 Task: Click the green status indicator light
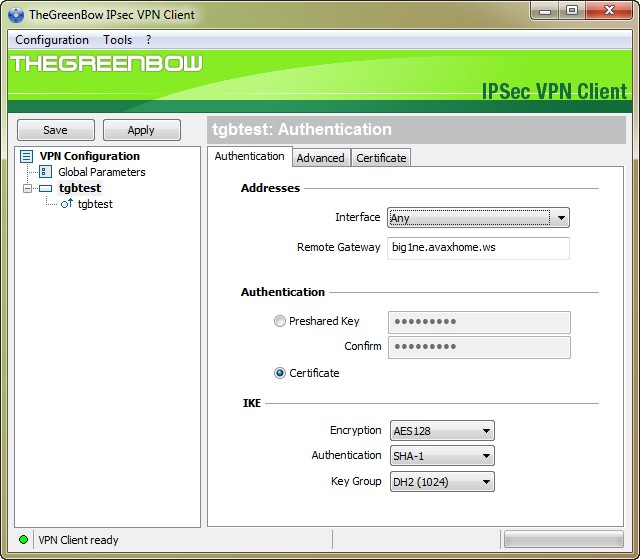pyautogui.click(x=24, y=540)
